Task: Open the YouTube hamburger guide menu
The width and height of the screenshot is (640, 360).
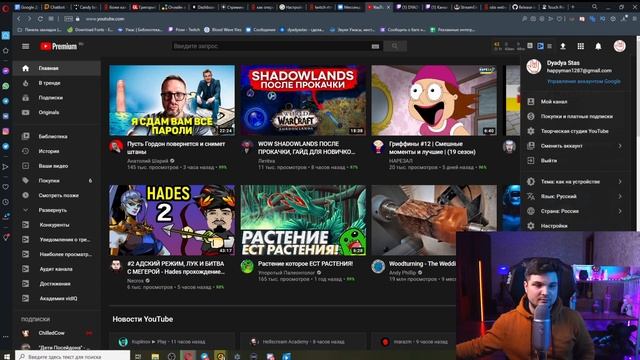Action: (25, 46)
